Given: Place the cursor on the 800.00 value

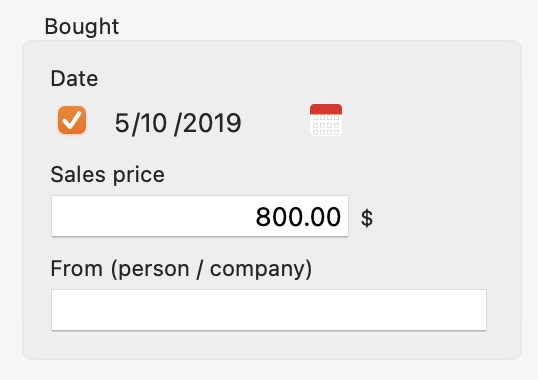Looking at the screenshot, I should (x=298, y=217).
